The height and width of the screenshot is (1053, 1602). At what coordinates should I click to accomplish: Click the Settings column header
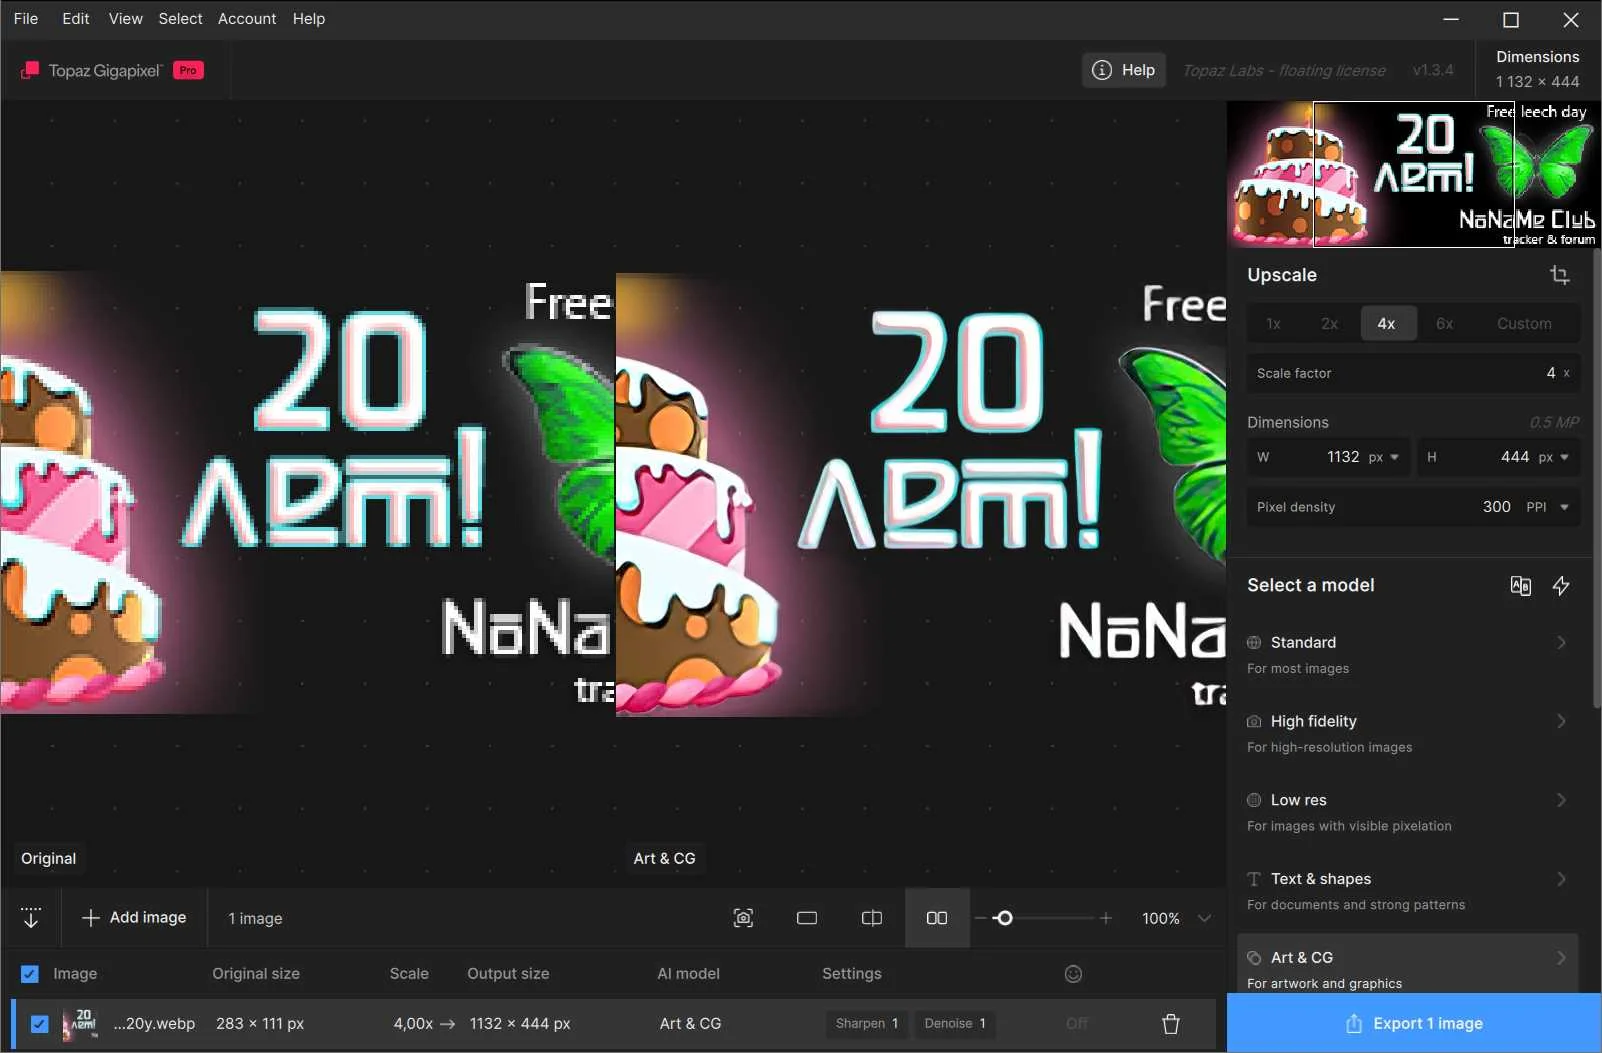tap(852, 974)
